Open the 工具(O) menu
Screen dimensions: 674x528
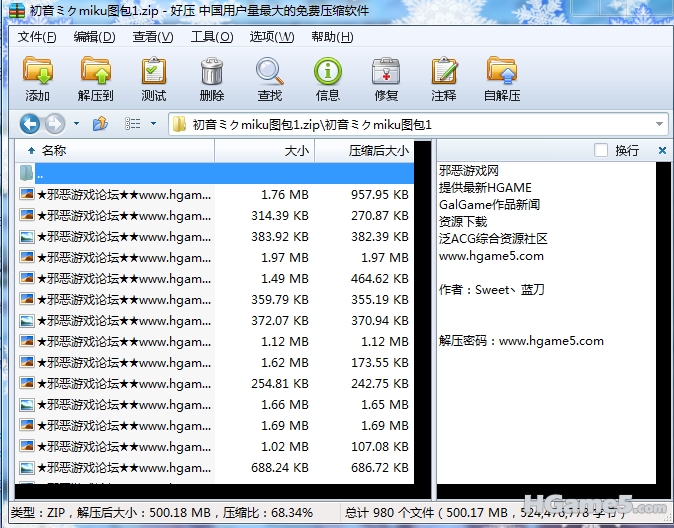tap(212, 37)
